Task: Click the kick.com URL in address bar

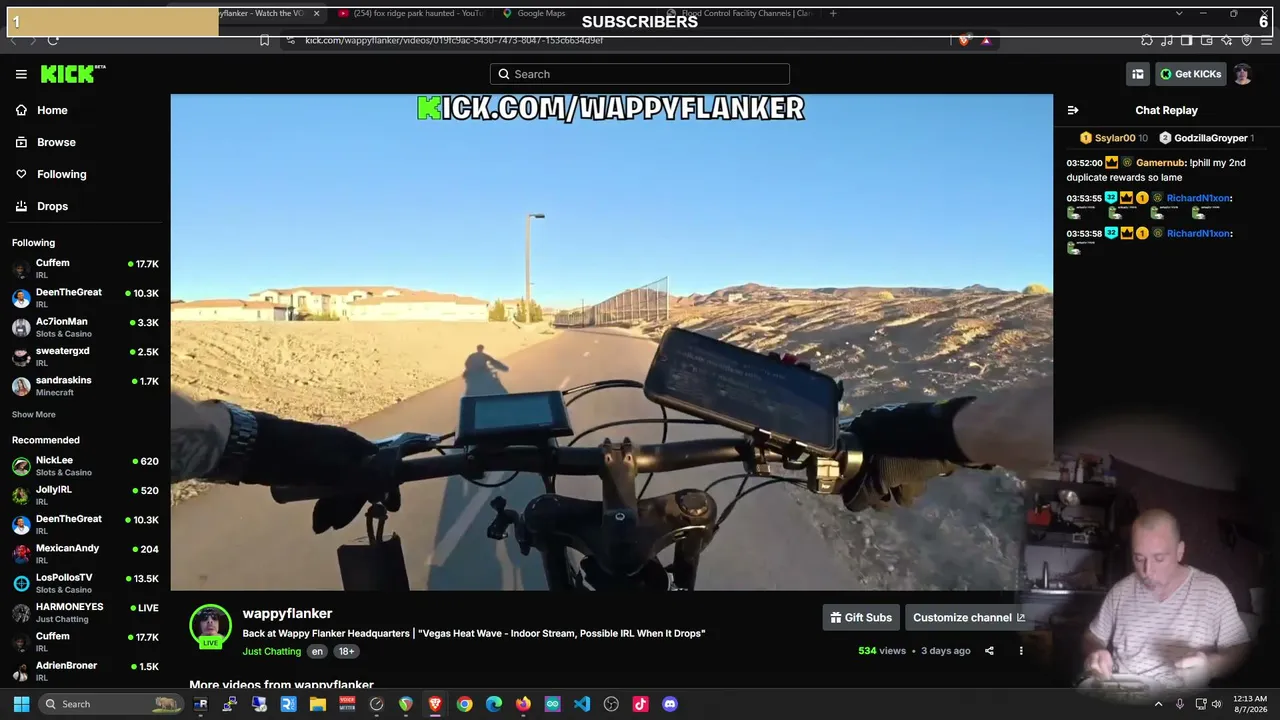Action: (x=454, y=40)
